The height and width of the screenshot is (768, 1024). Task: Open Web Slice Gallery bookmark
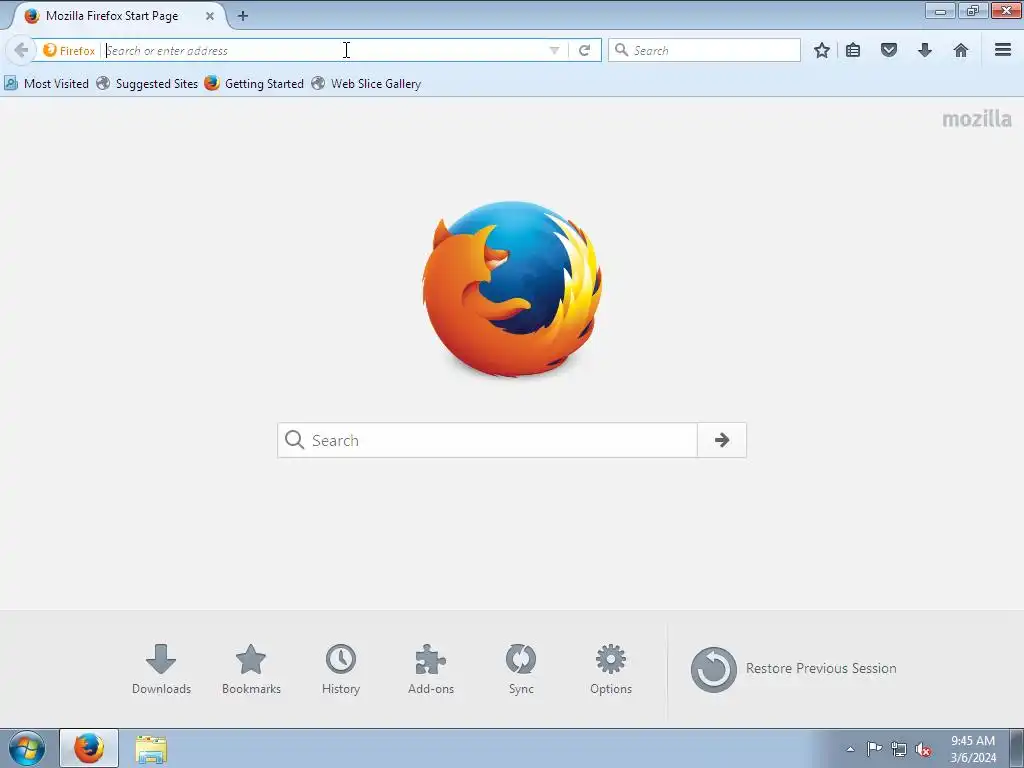(x=366, y=84)
